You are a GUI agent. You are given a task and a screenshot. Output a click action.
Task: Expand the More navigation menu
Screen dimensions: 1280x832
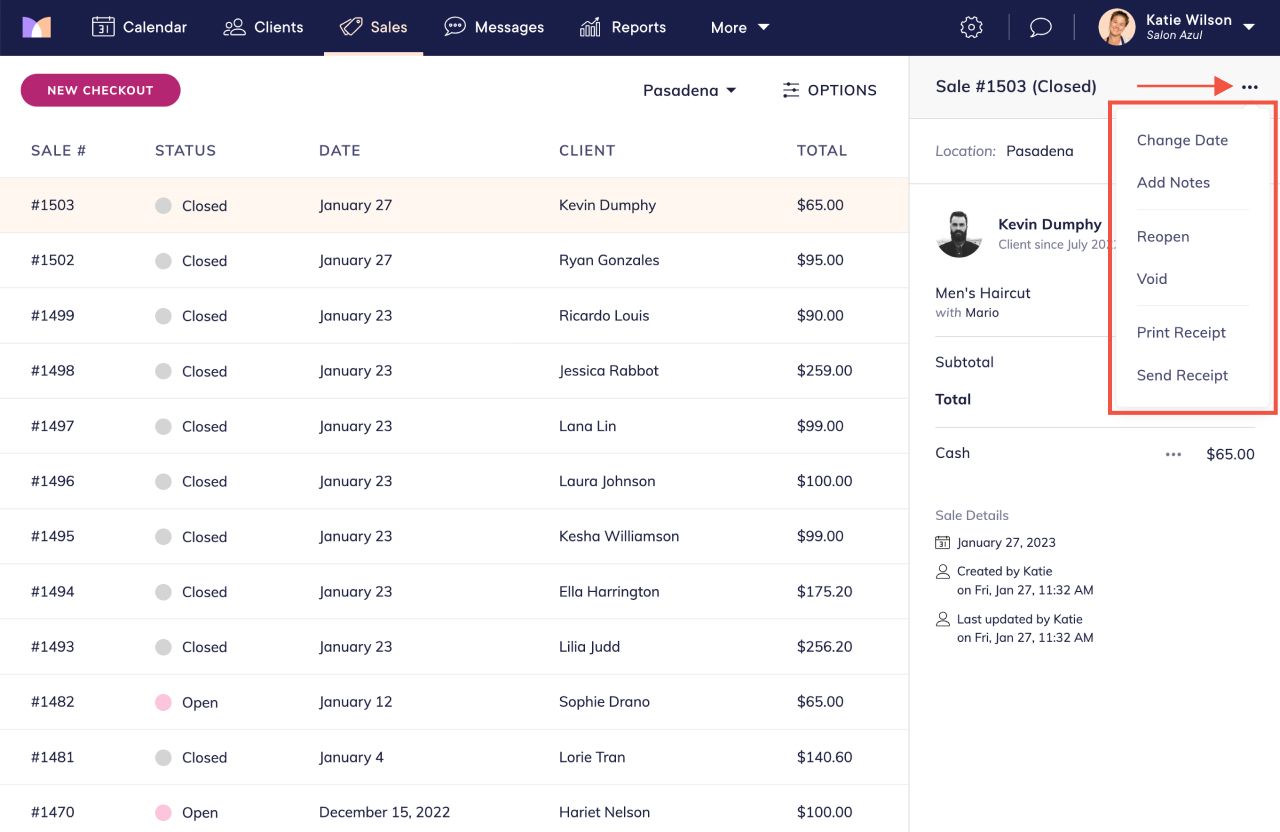(739, 27)
